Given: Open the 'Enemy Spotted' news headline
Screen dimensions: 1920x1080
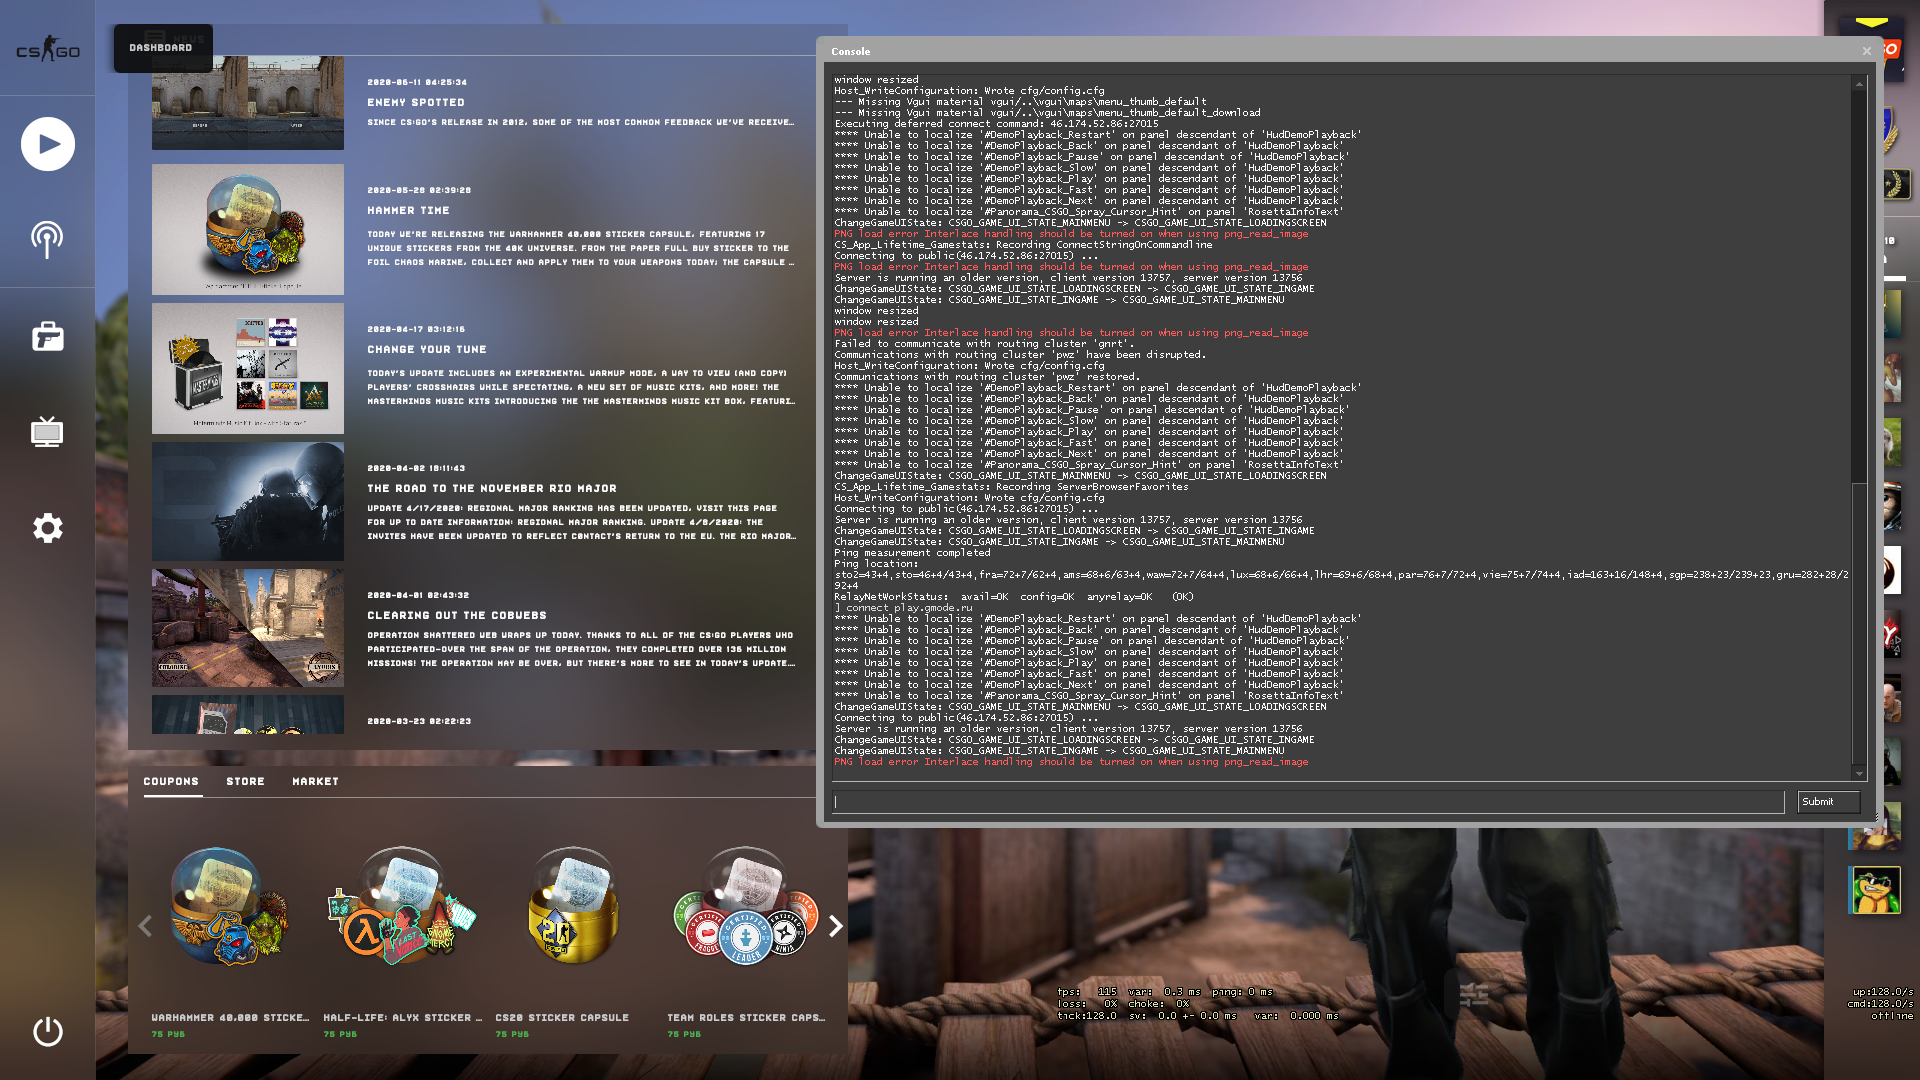Looking at the screenshot, I should (x=416, y=102).
